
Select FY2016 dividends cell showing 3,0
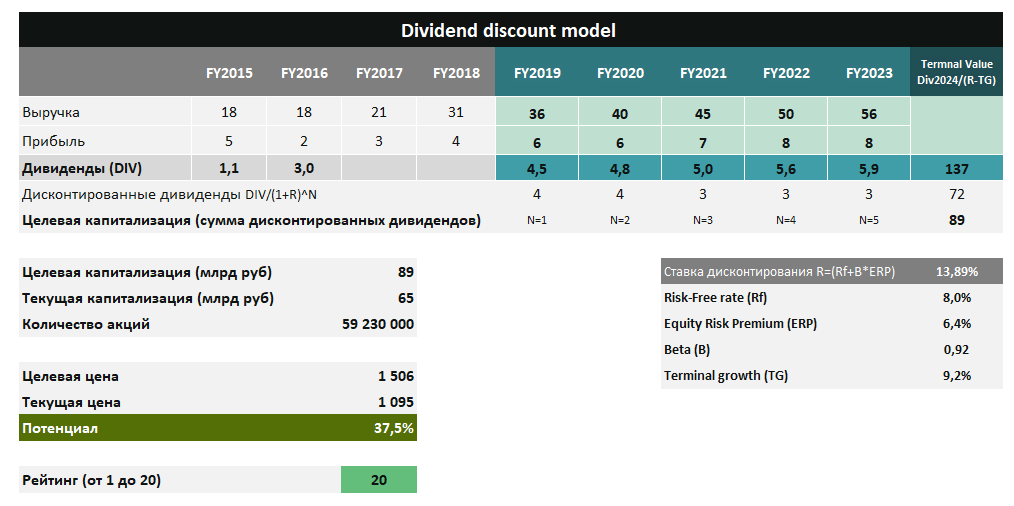[304, 169]
